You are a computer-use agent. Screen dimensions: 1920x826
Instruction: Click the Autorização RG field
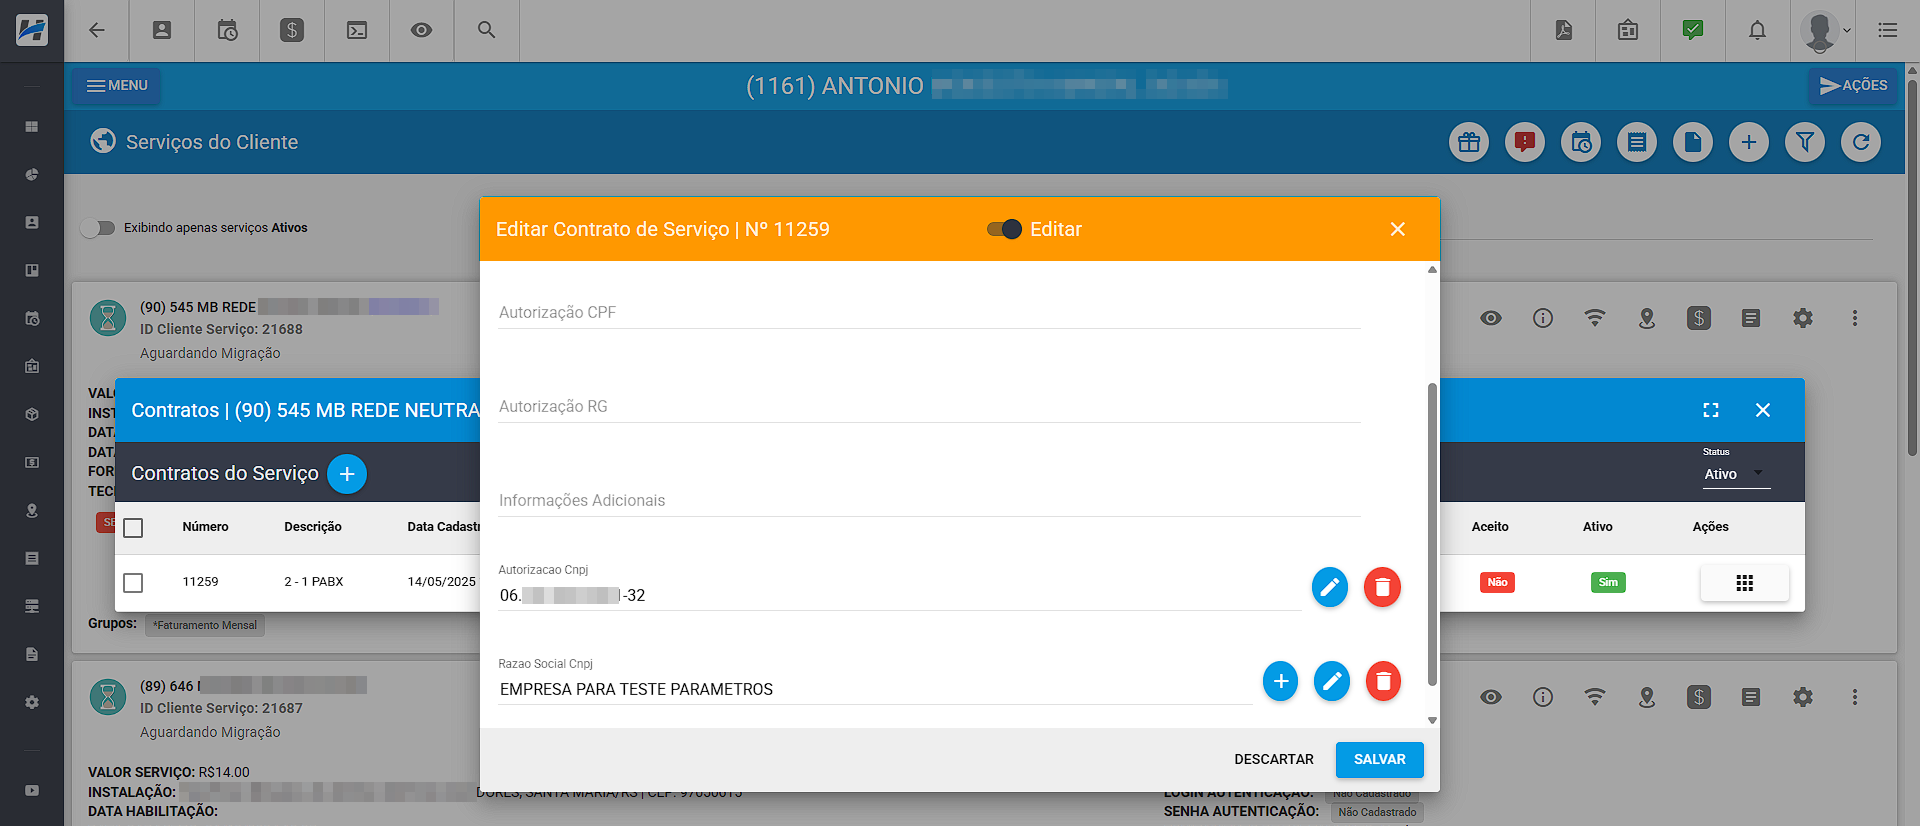(929, 406)
